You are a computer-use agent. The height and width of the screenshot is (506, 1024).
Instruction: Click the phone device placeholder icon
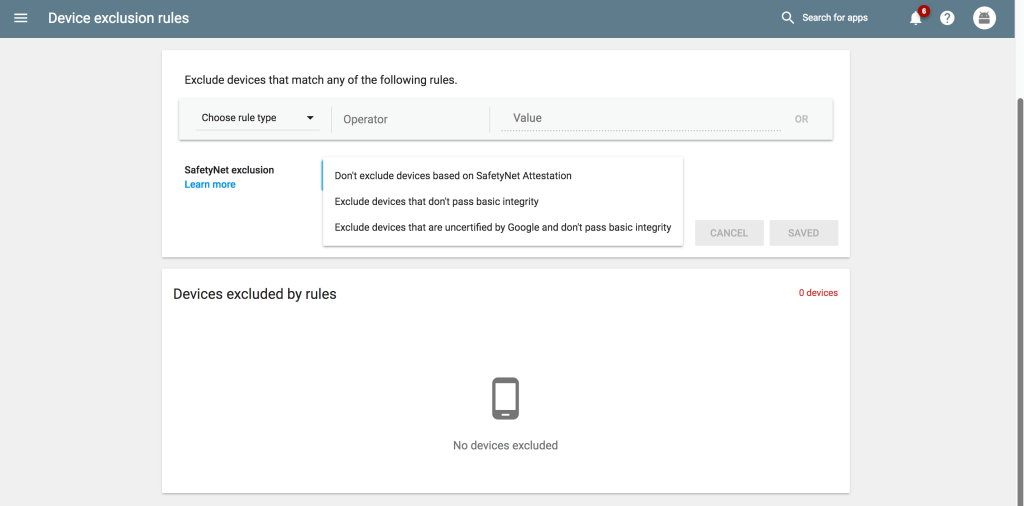pos(505,398)
